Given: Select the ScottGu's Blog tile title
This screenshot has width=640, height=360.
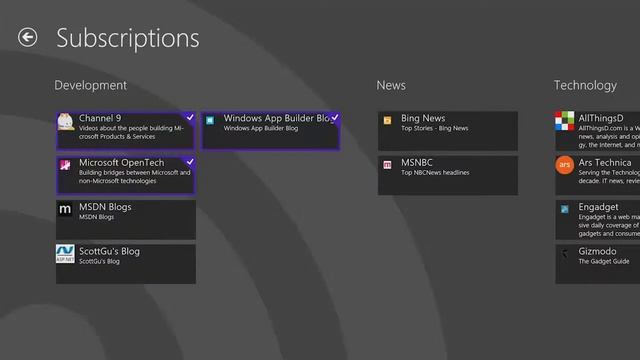Looking at the screenshot, I should coord(109,251).
